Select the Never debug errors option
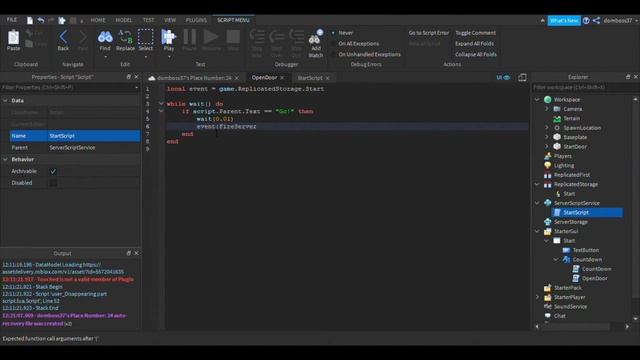The width and height of the screenshot is (640, 360). 346,33
